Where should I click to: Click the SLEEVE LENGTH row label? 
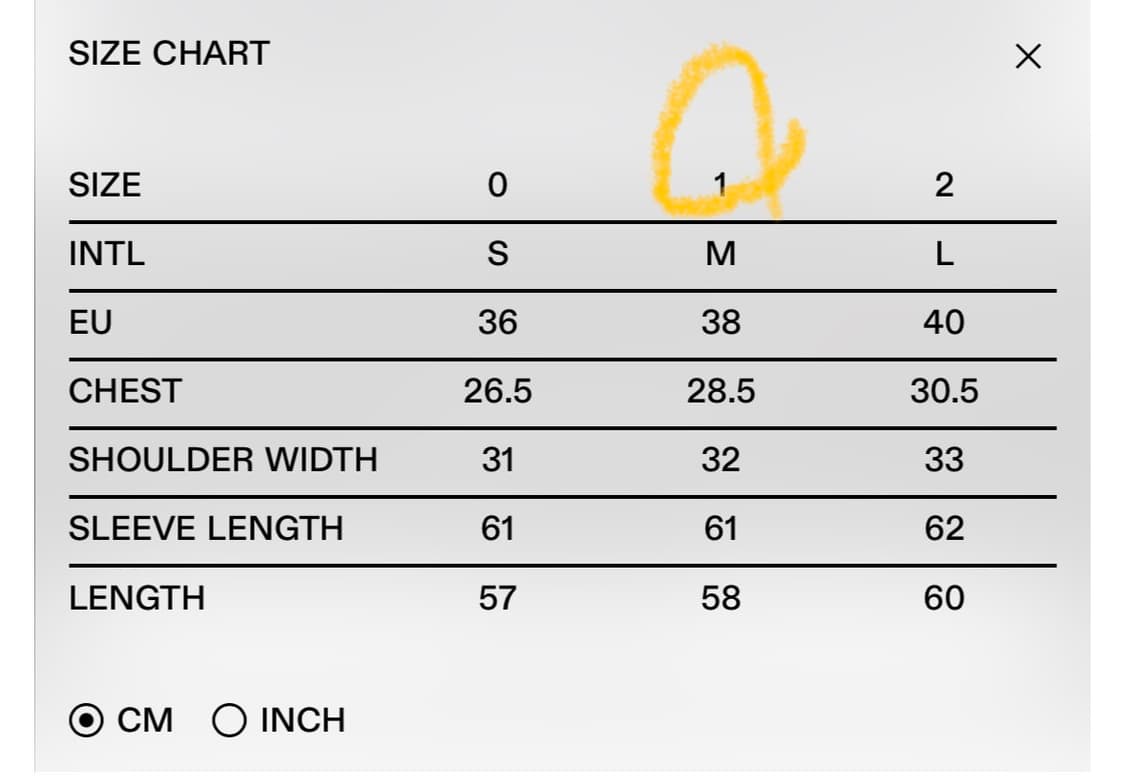point(206,528)
